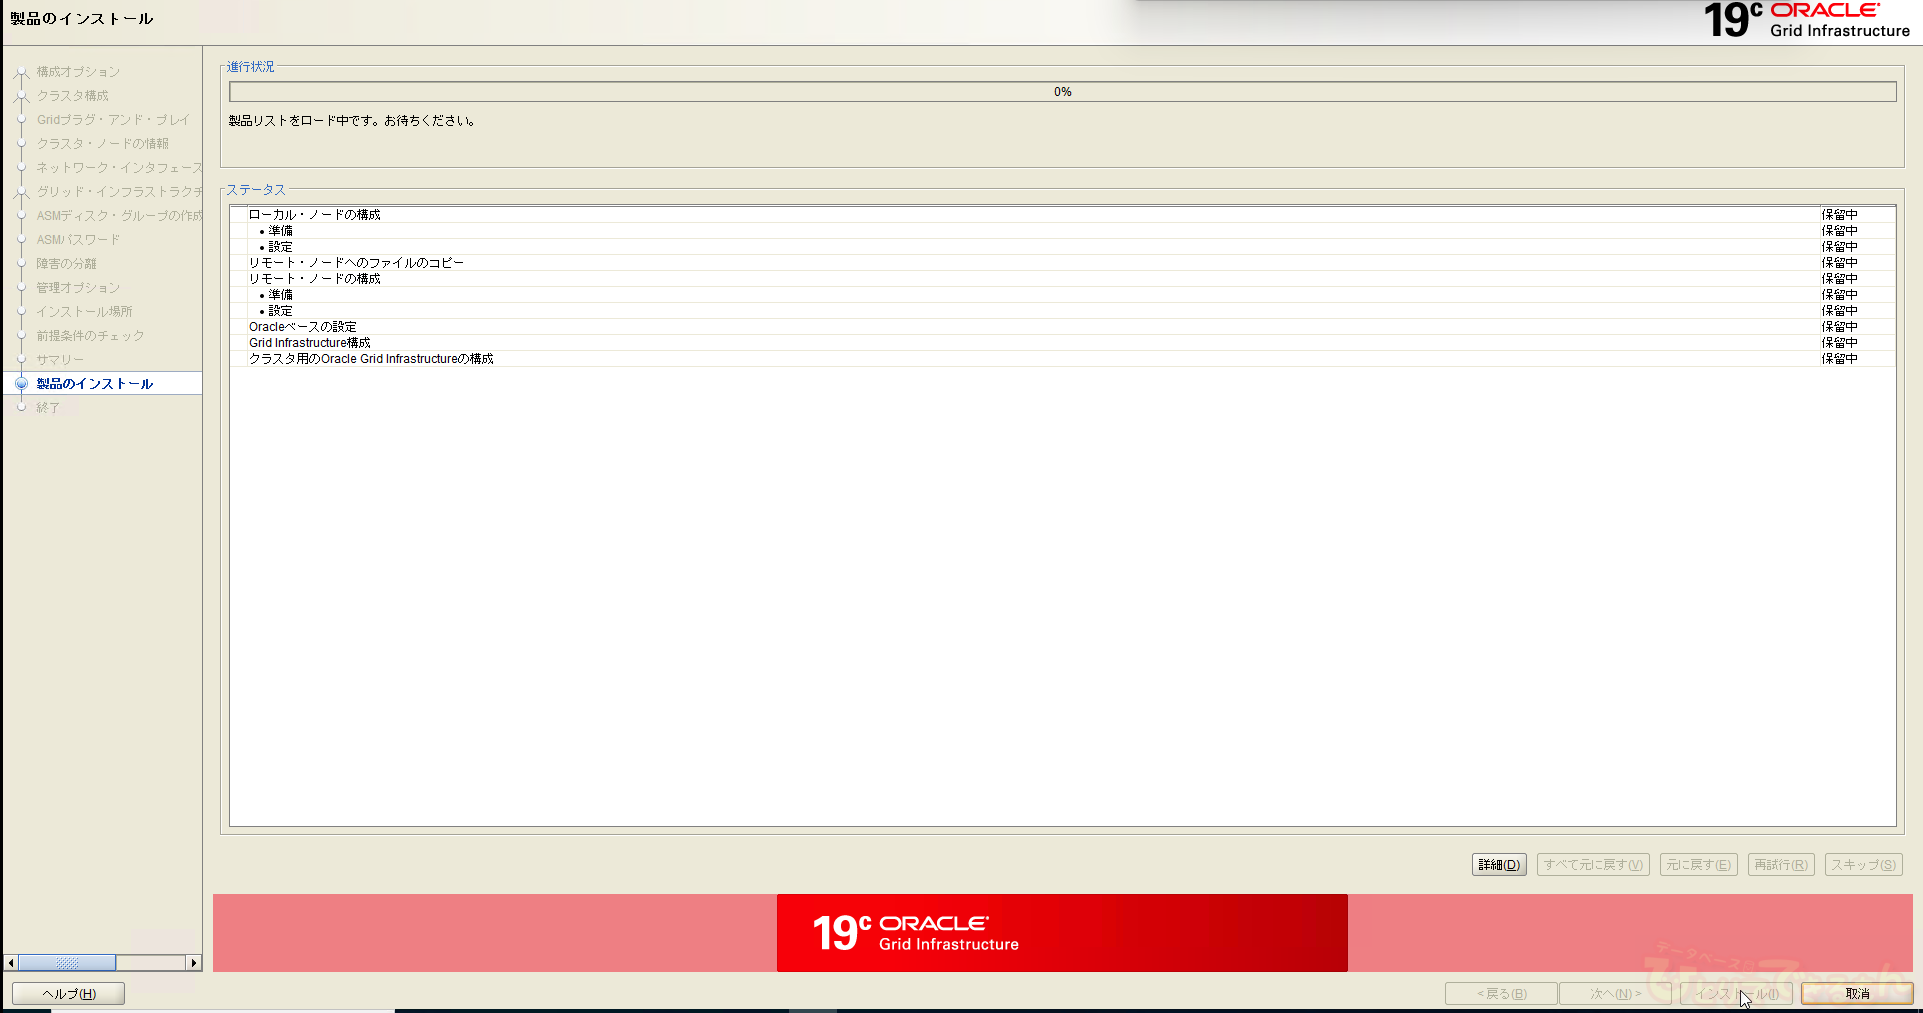The width and height of the screenshot is (1923, 1013).
Task: Click the sidebar horizontal scrollbar thumb
Action: 67,963
